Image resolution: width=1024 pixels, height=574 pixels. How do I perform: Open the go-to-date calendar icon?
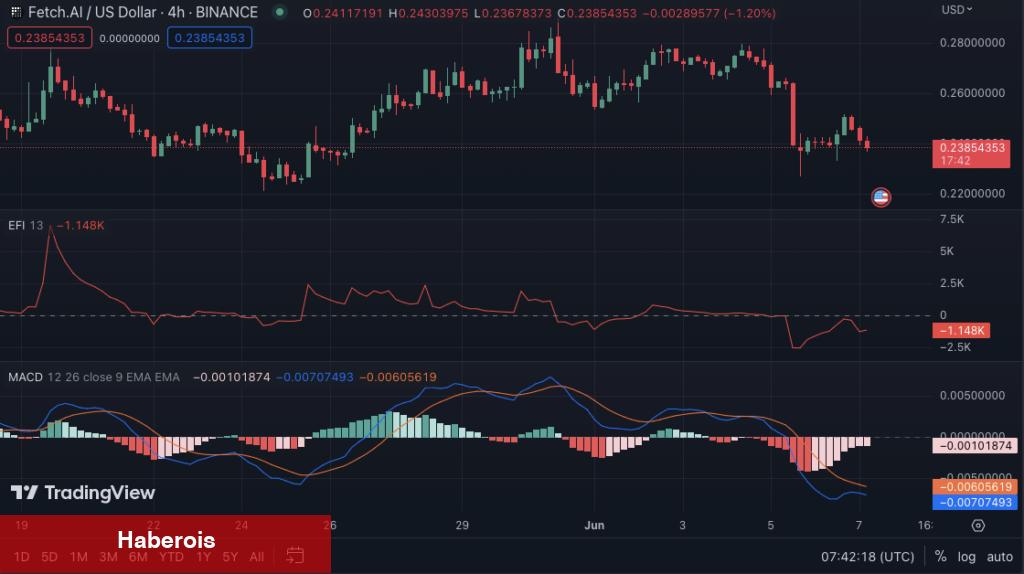point(295,556)
